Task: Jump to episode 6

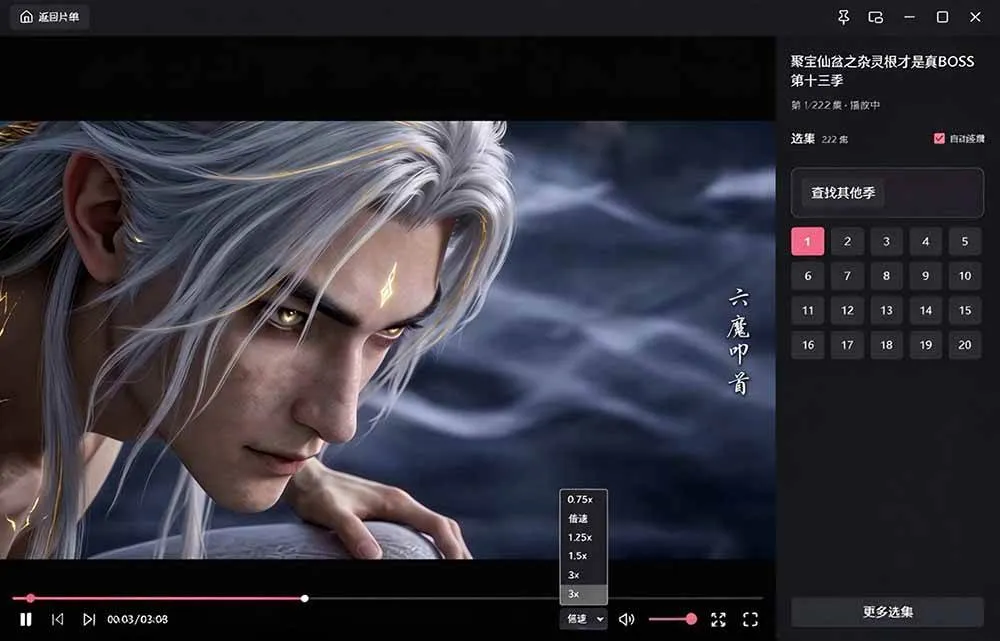Action: [807, 276]
